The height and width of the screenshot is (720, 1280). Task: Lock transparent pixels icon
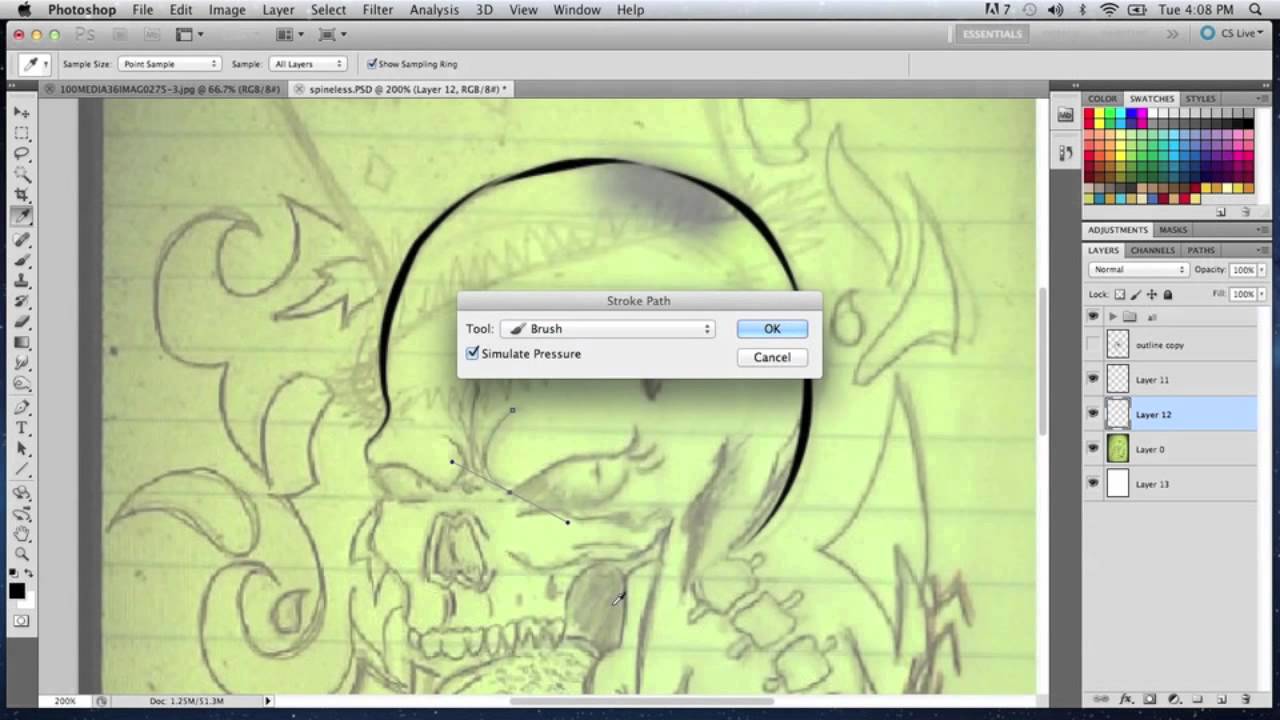point(1120,295)
